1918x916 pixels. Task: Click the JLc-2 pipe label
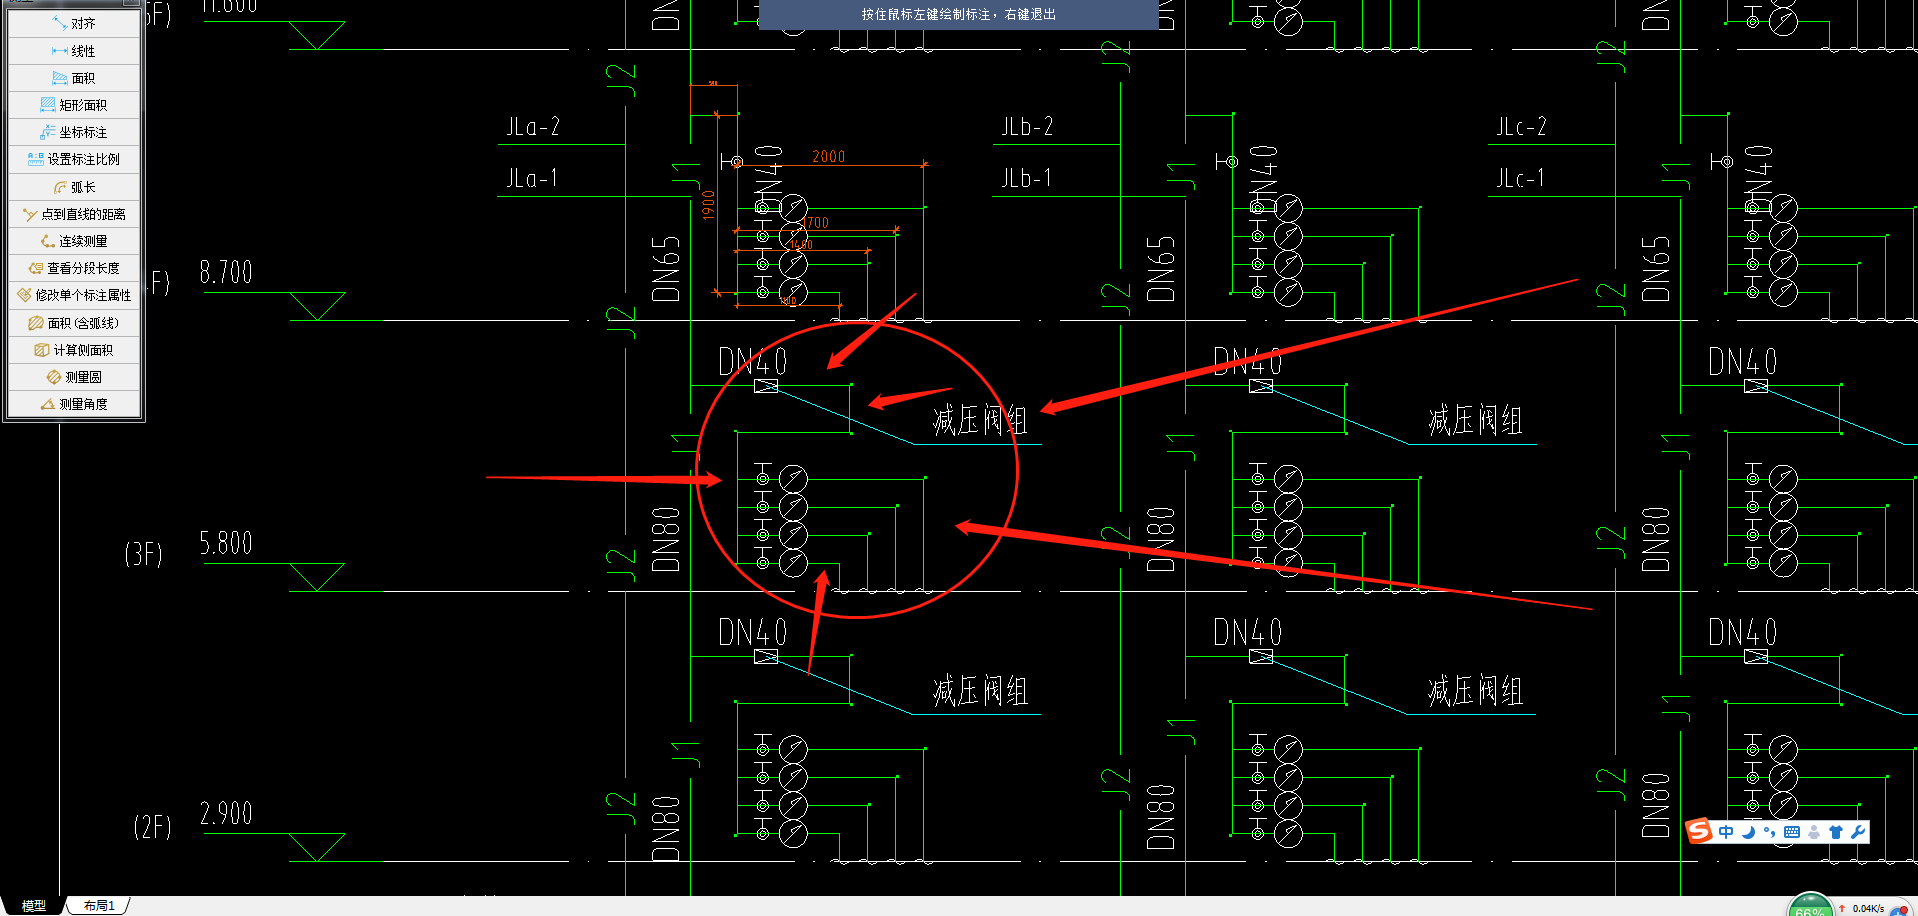tap(1521, 127)
